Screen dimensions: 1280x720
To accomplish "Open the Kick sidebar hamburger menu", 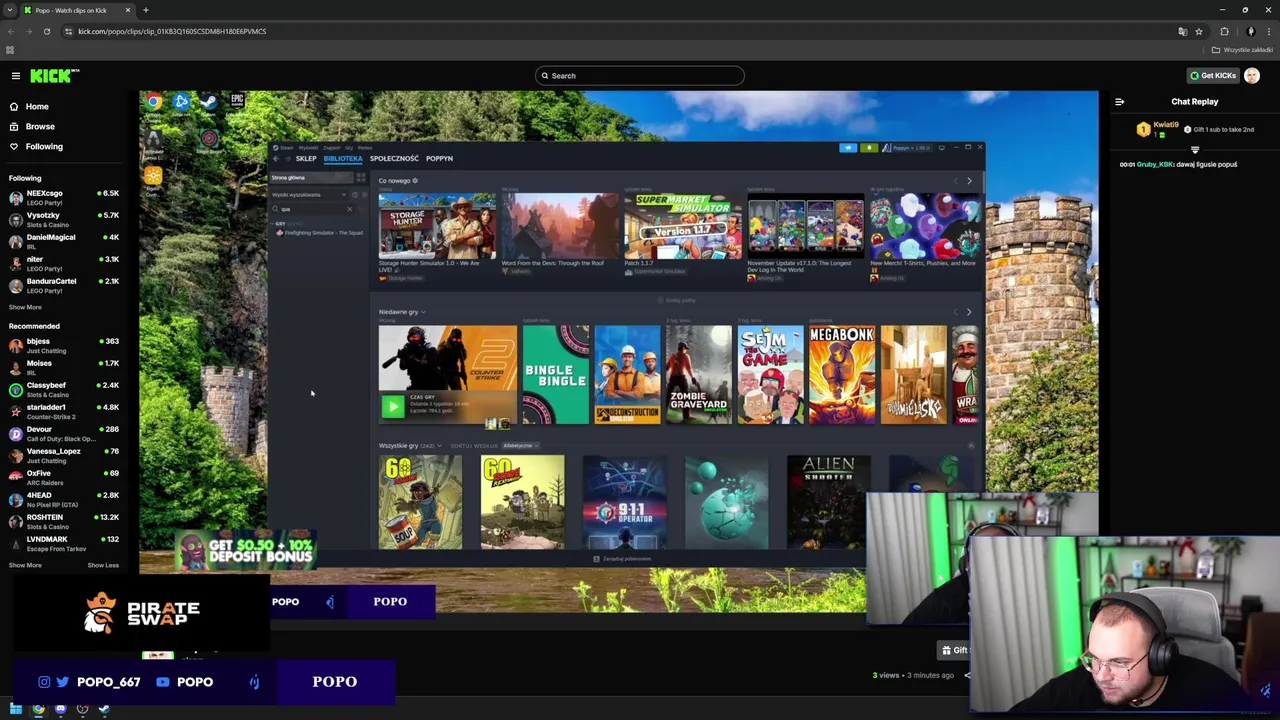I will pos(15,76).
